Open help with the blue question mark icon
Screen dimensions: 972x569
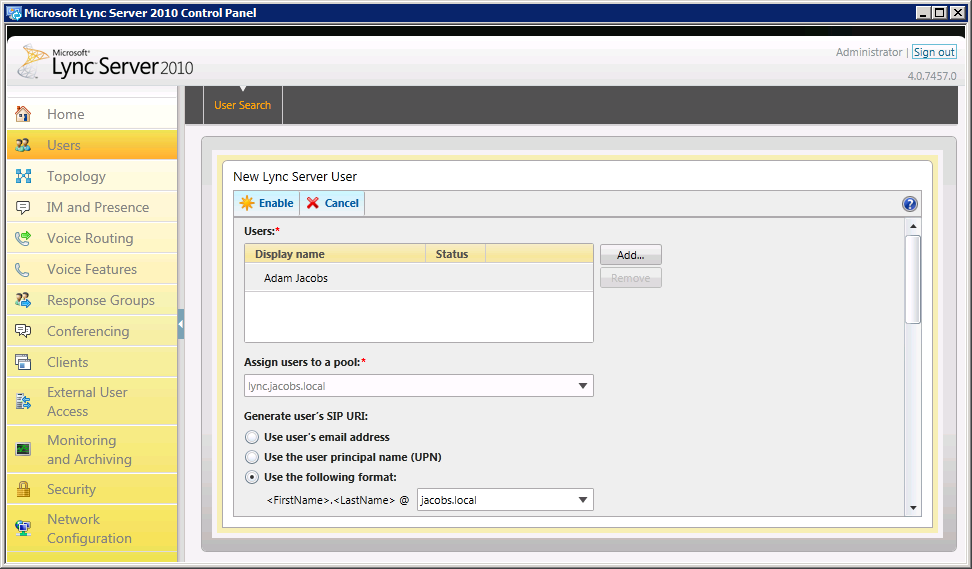tap(909, 204)
